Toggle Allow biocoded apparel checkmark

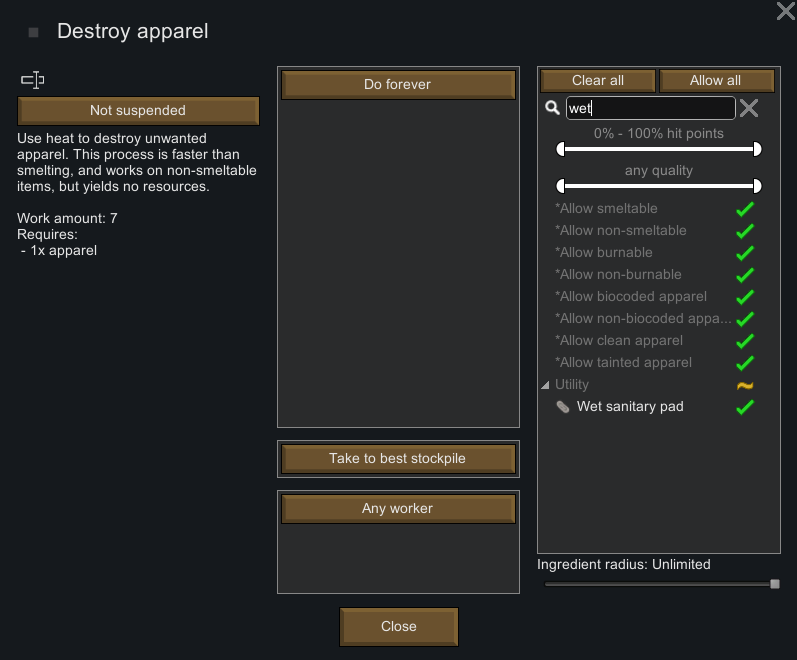[745, 297]
